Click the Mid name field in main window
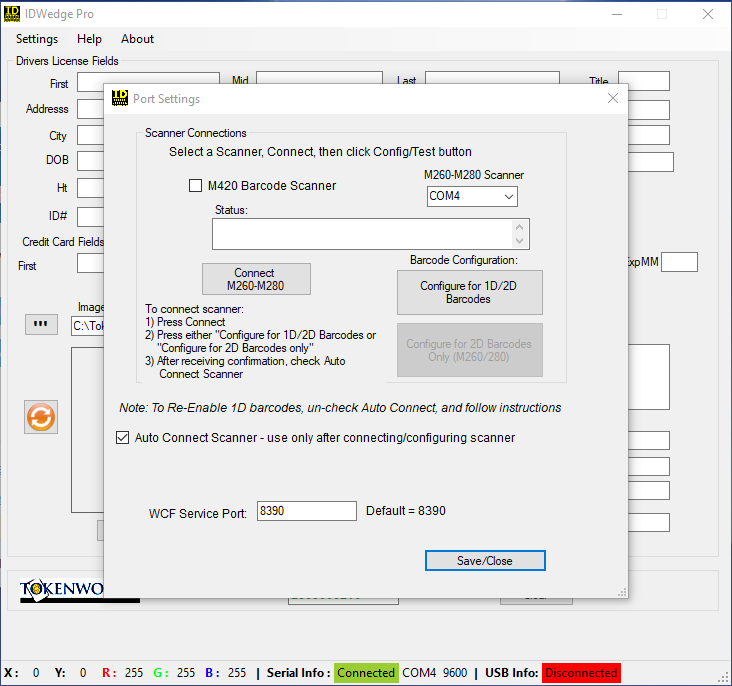Image resolution: width=732 pixels, height=686 pixels. [319, 78]
